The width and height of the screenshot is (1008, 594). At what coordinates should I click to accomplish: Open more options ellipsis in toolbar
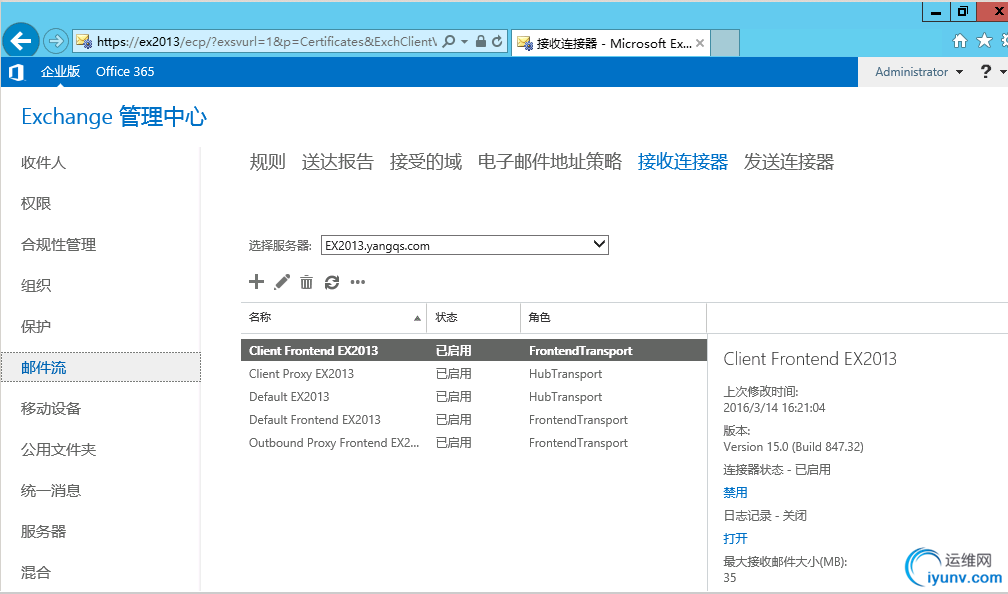(357, 282)
